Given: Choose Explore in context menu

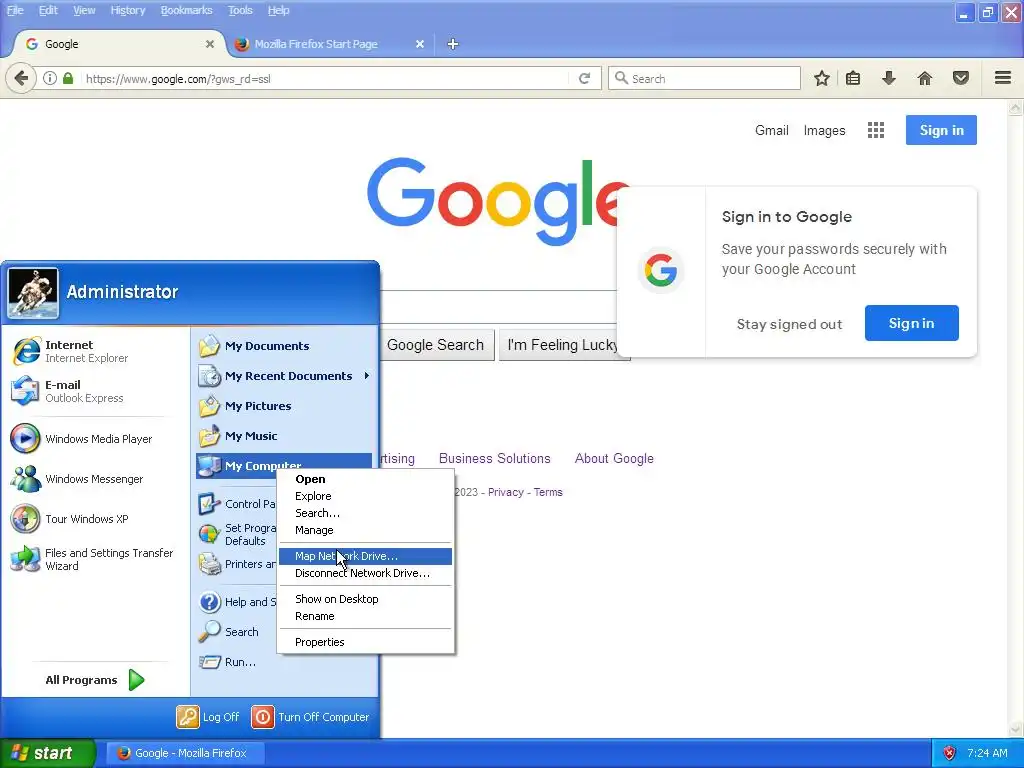Looking at the screenshot, I should click(365, 496).
